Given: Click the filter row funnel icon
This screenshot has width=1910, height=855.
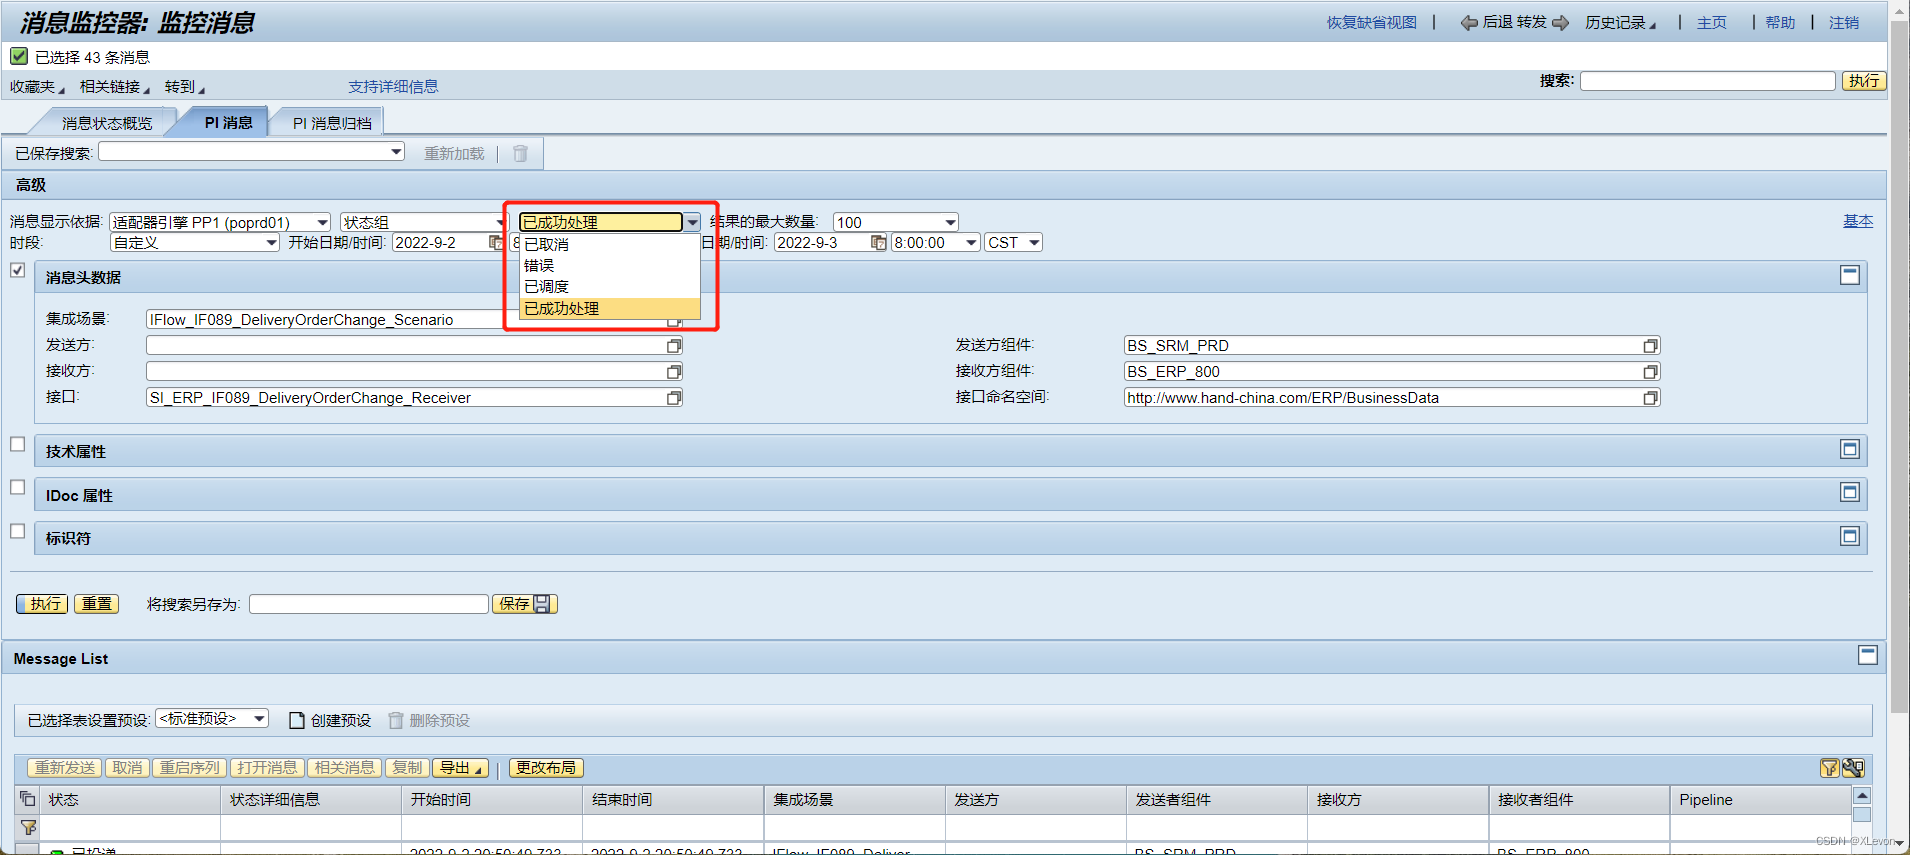Looking at the screenshot, I should click(28, 827).
